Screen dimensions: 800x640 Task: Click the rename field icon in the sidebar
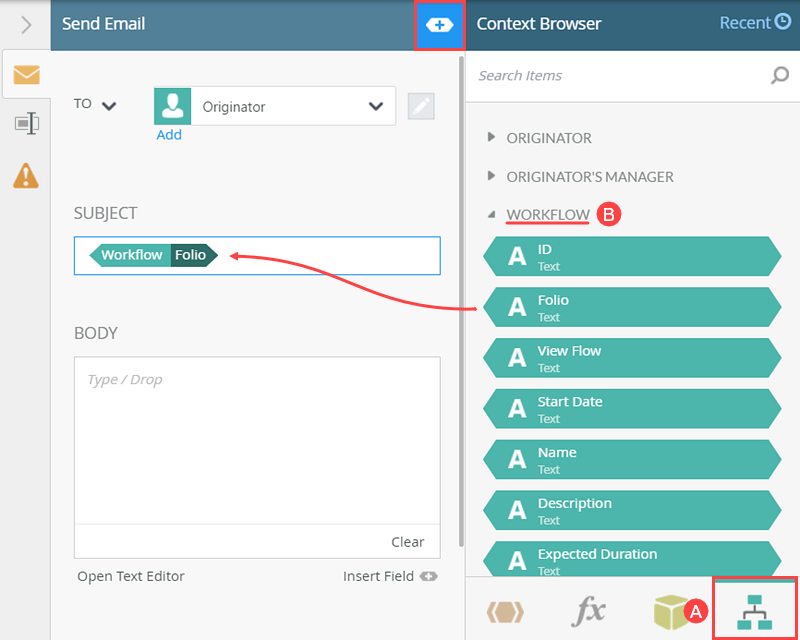point(25,124)
